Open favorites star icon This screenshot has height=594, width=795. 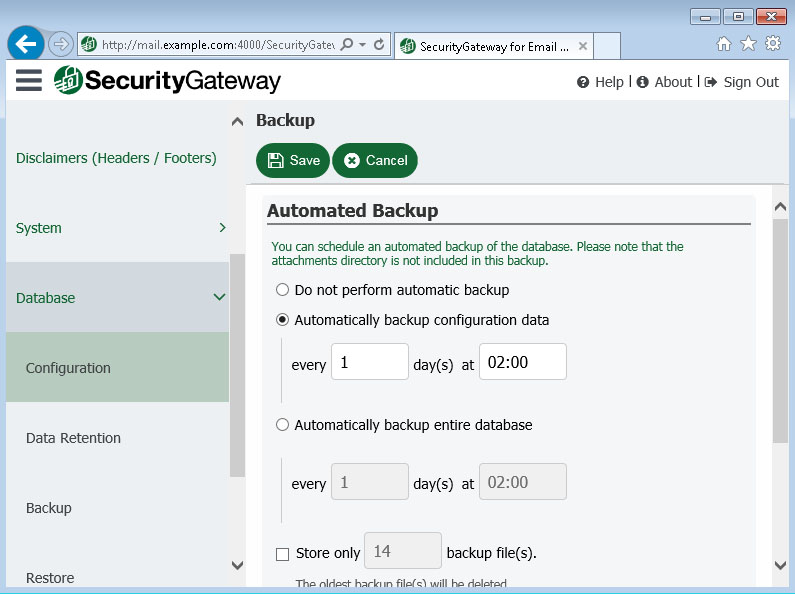748,44
